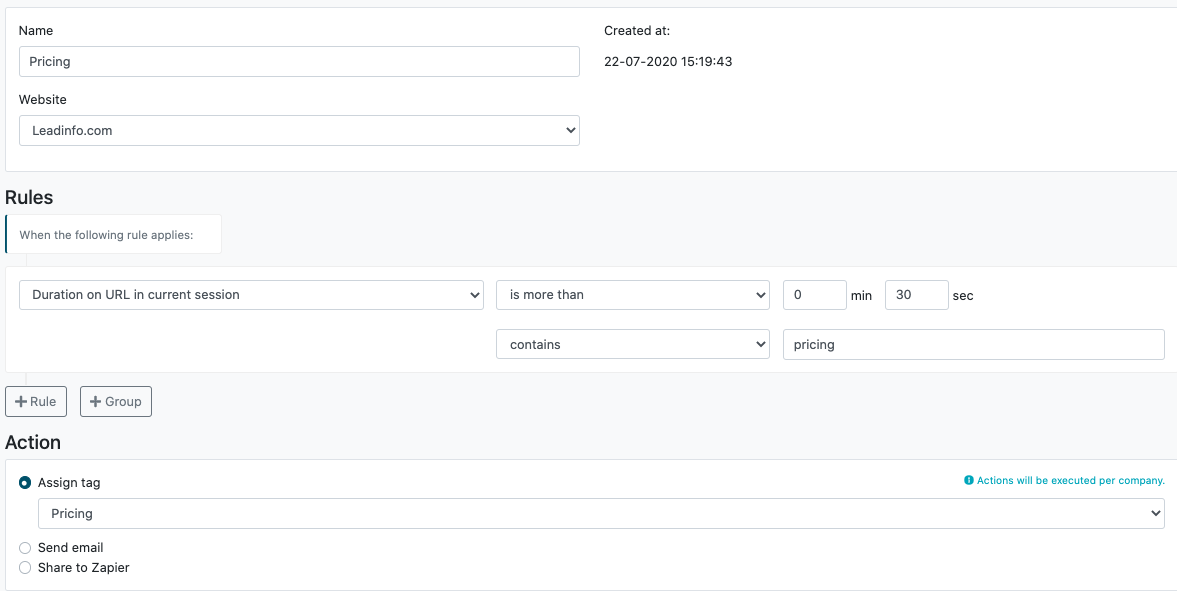Click the Share to Zapier label
Image resolution: width=1177 pixels, height=591 pixels.
pos(83,568)
